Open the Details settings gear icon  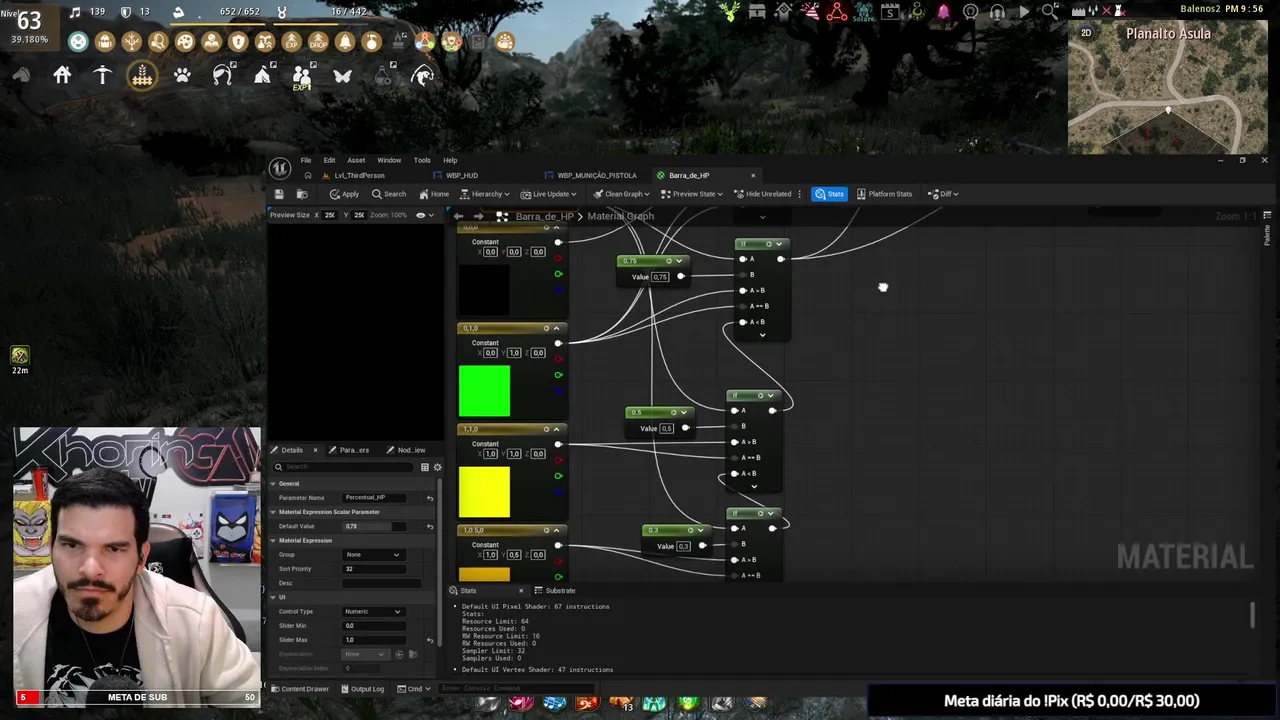point(437,467)
